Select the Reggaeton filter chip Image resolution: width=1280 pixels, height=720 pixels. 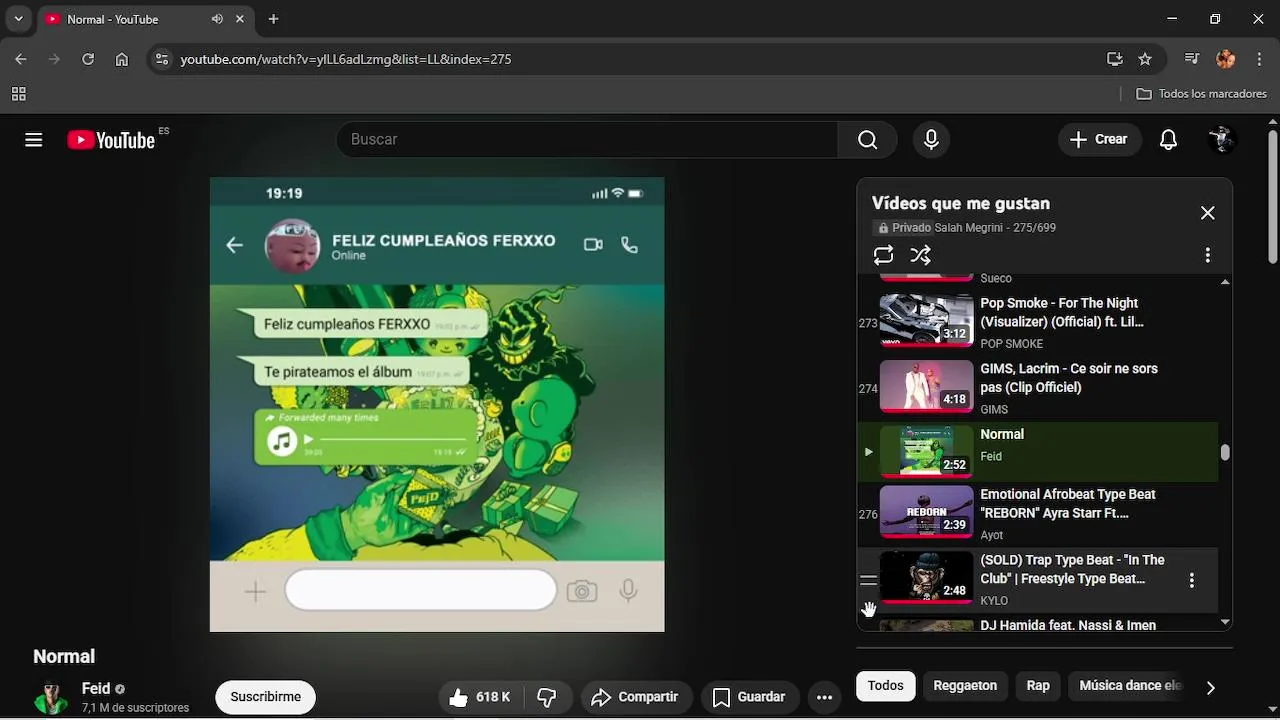pyautogui.click(x=965, y=686)
